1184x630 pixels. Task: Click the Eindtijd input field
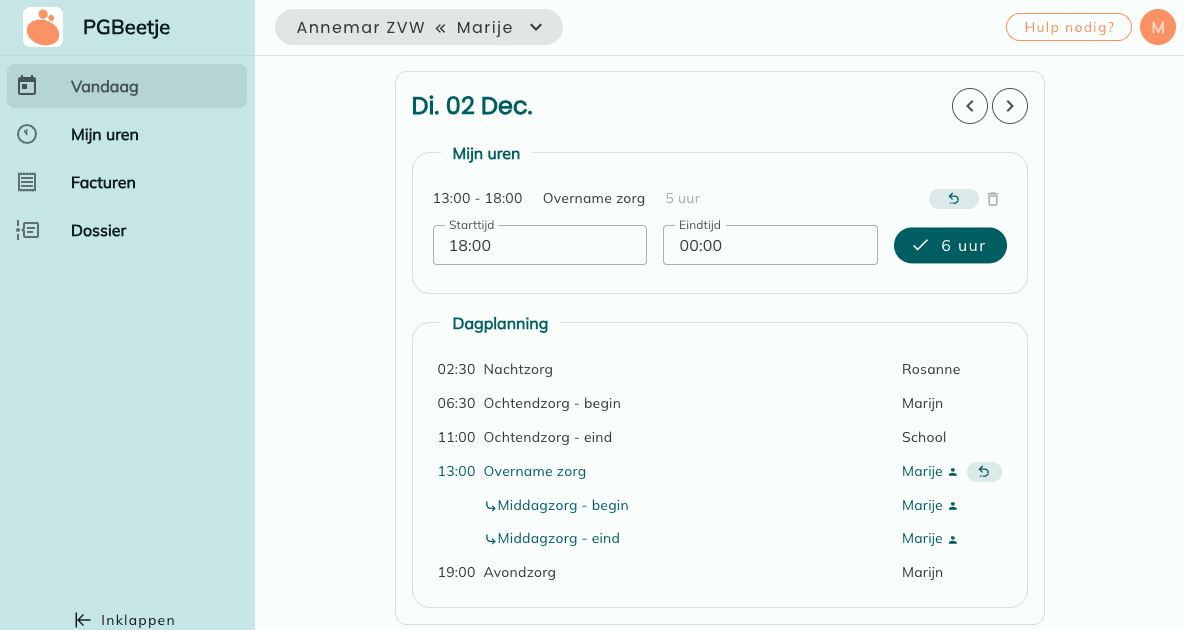click(770, 246)
